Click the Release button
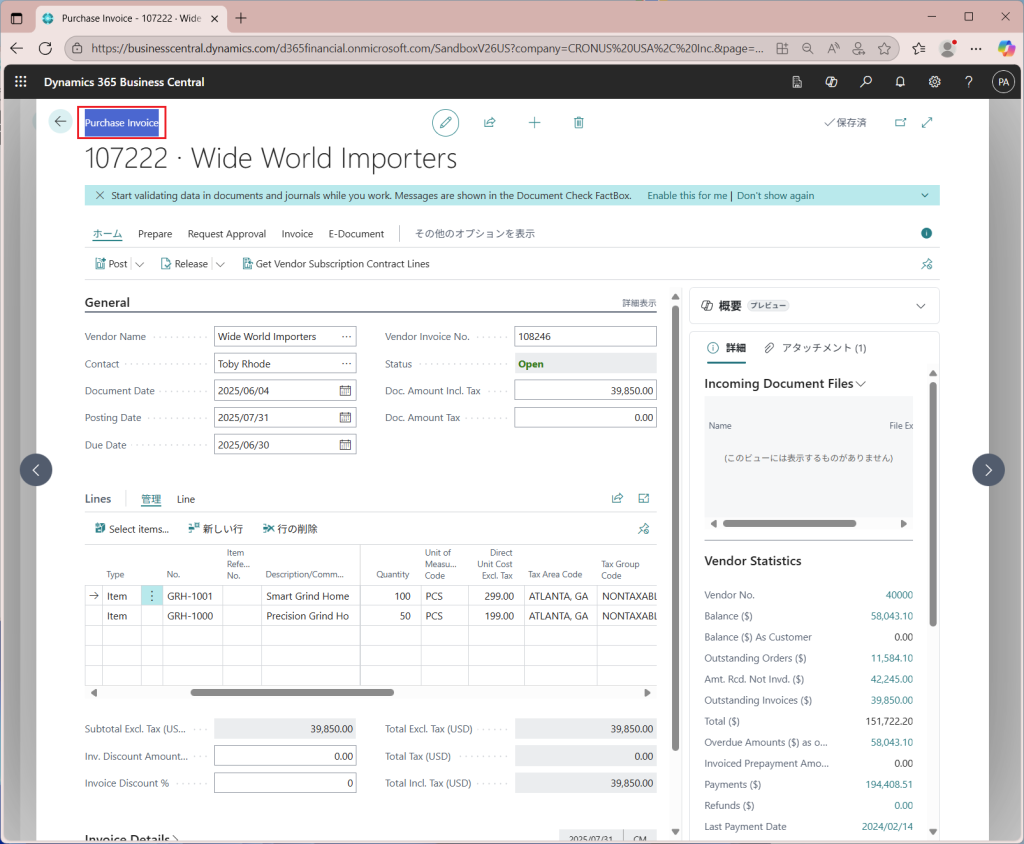 (x=184, y=264)
